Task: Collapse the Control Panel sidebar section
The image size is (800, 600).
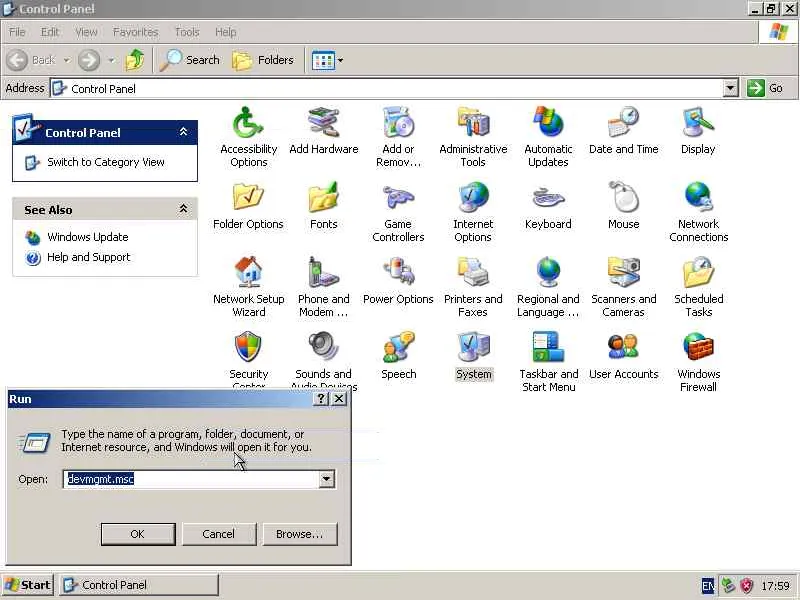Action: point(184,132)
